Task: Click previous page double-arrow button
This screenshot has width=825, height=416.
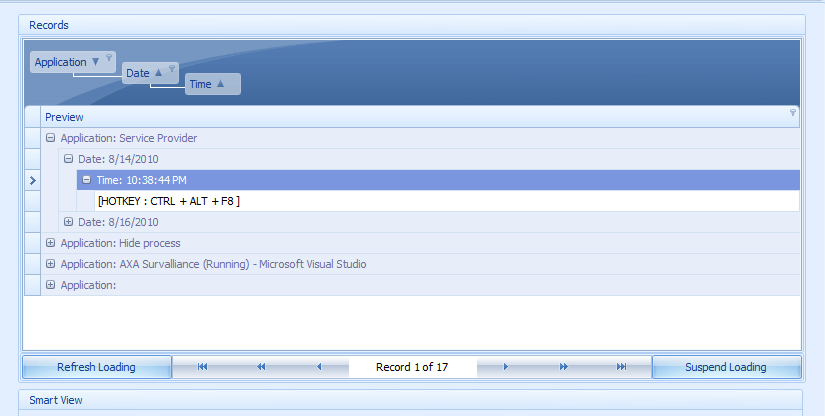Action: [x=261, y=367]
